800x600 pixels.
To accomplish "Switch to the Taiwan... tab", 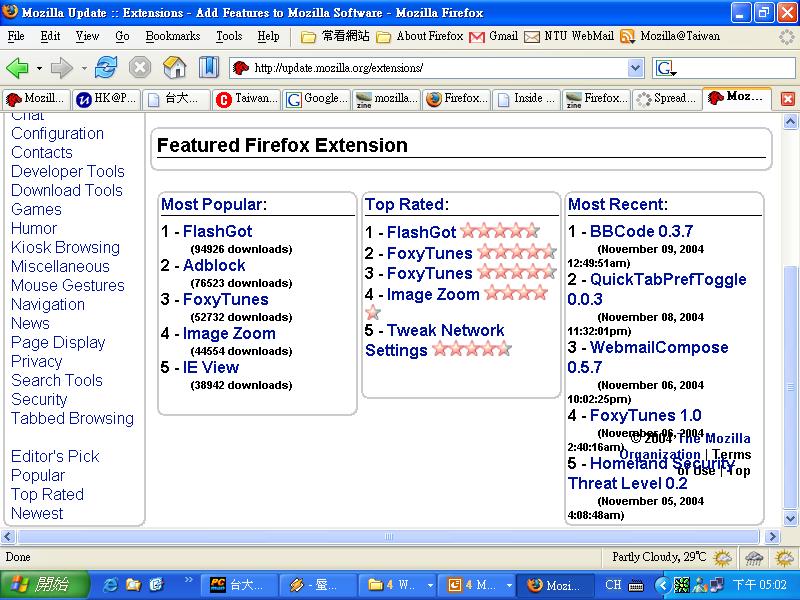I will point(247,98).
